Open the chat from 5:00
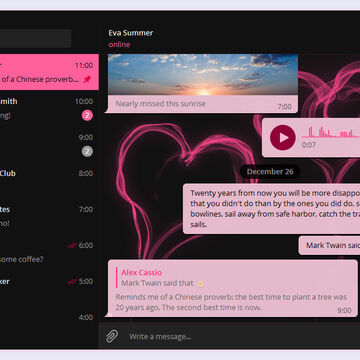Screen dimensions: 360x360 click(49, 288)
